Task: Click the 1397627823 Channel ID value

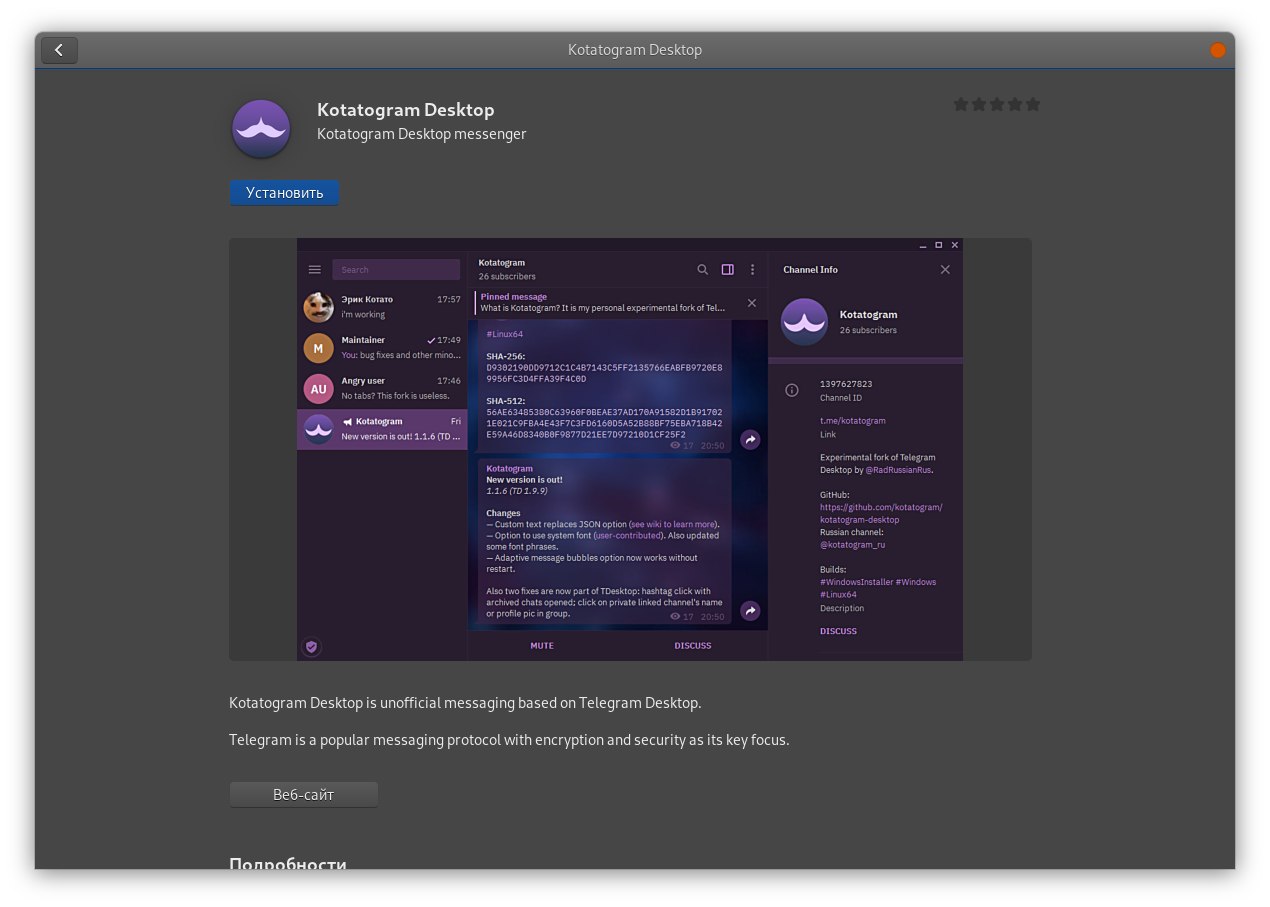Action: pos(846,384)
